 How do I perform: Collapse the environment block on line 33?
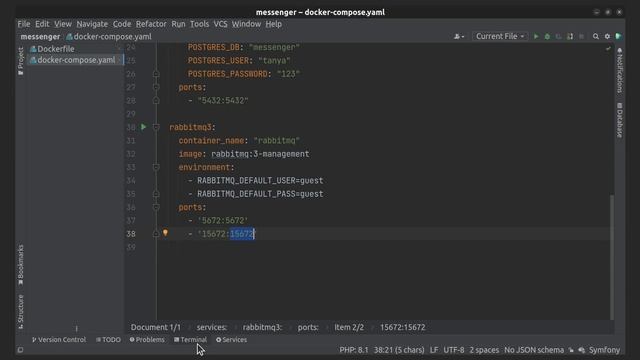(156, 167)
